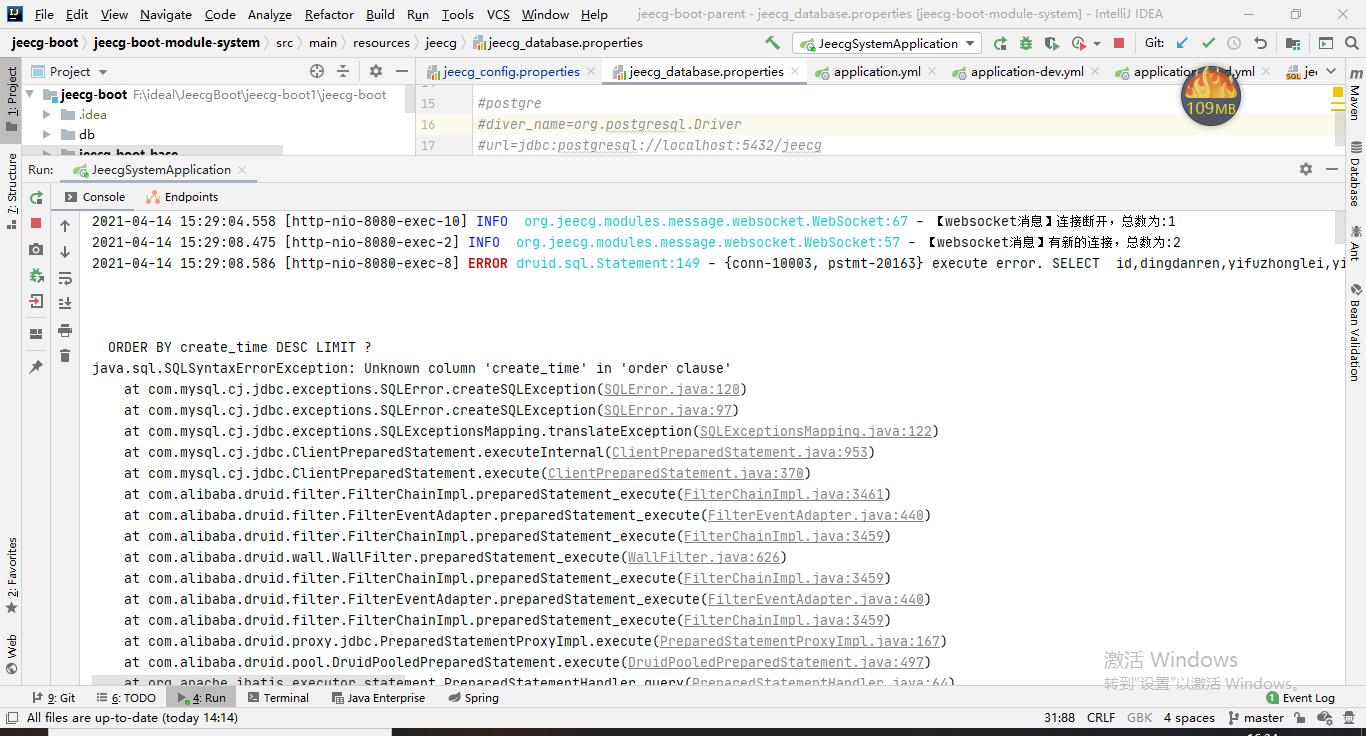The width and height of the screenshot is (1366, 736).
Task: Open the Spring tool window
Action: [x=472, y=698]
